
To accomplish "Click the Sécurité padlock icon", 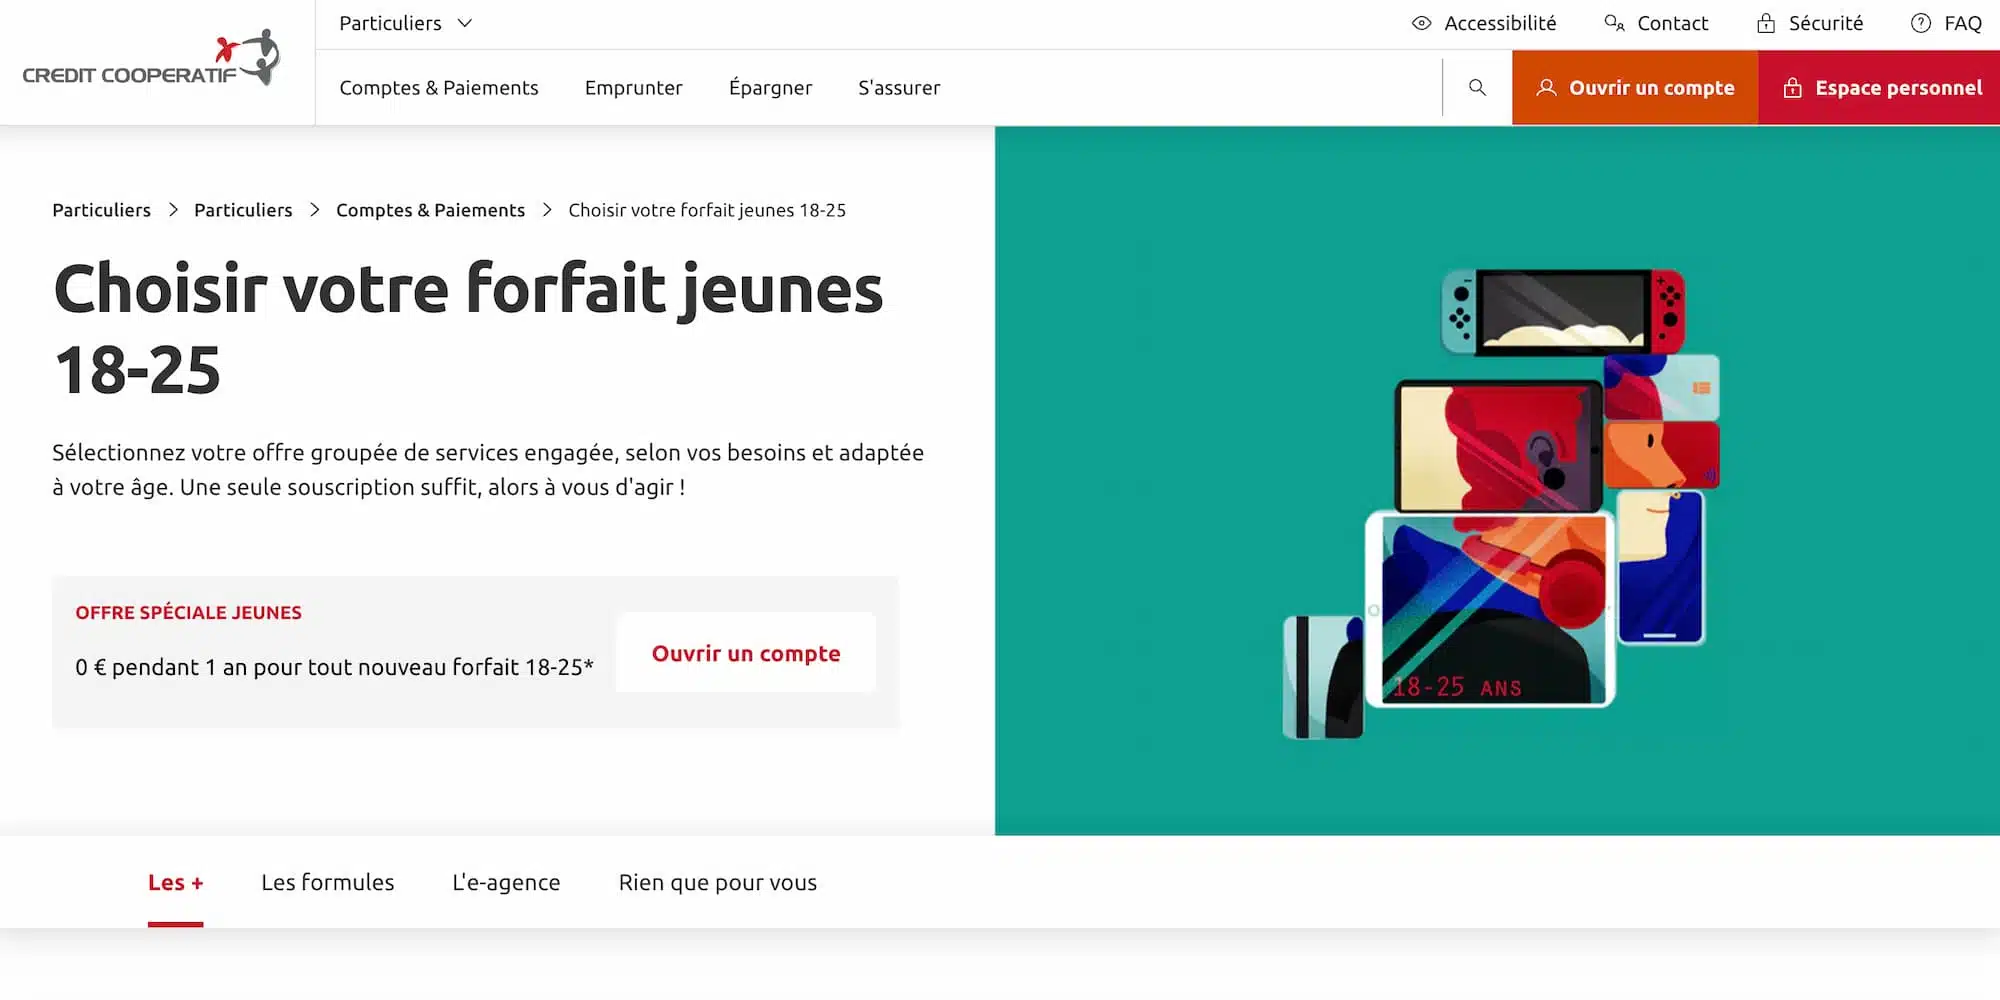I will [x=1765, y=22].
